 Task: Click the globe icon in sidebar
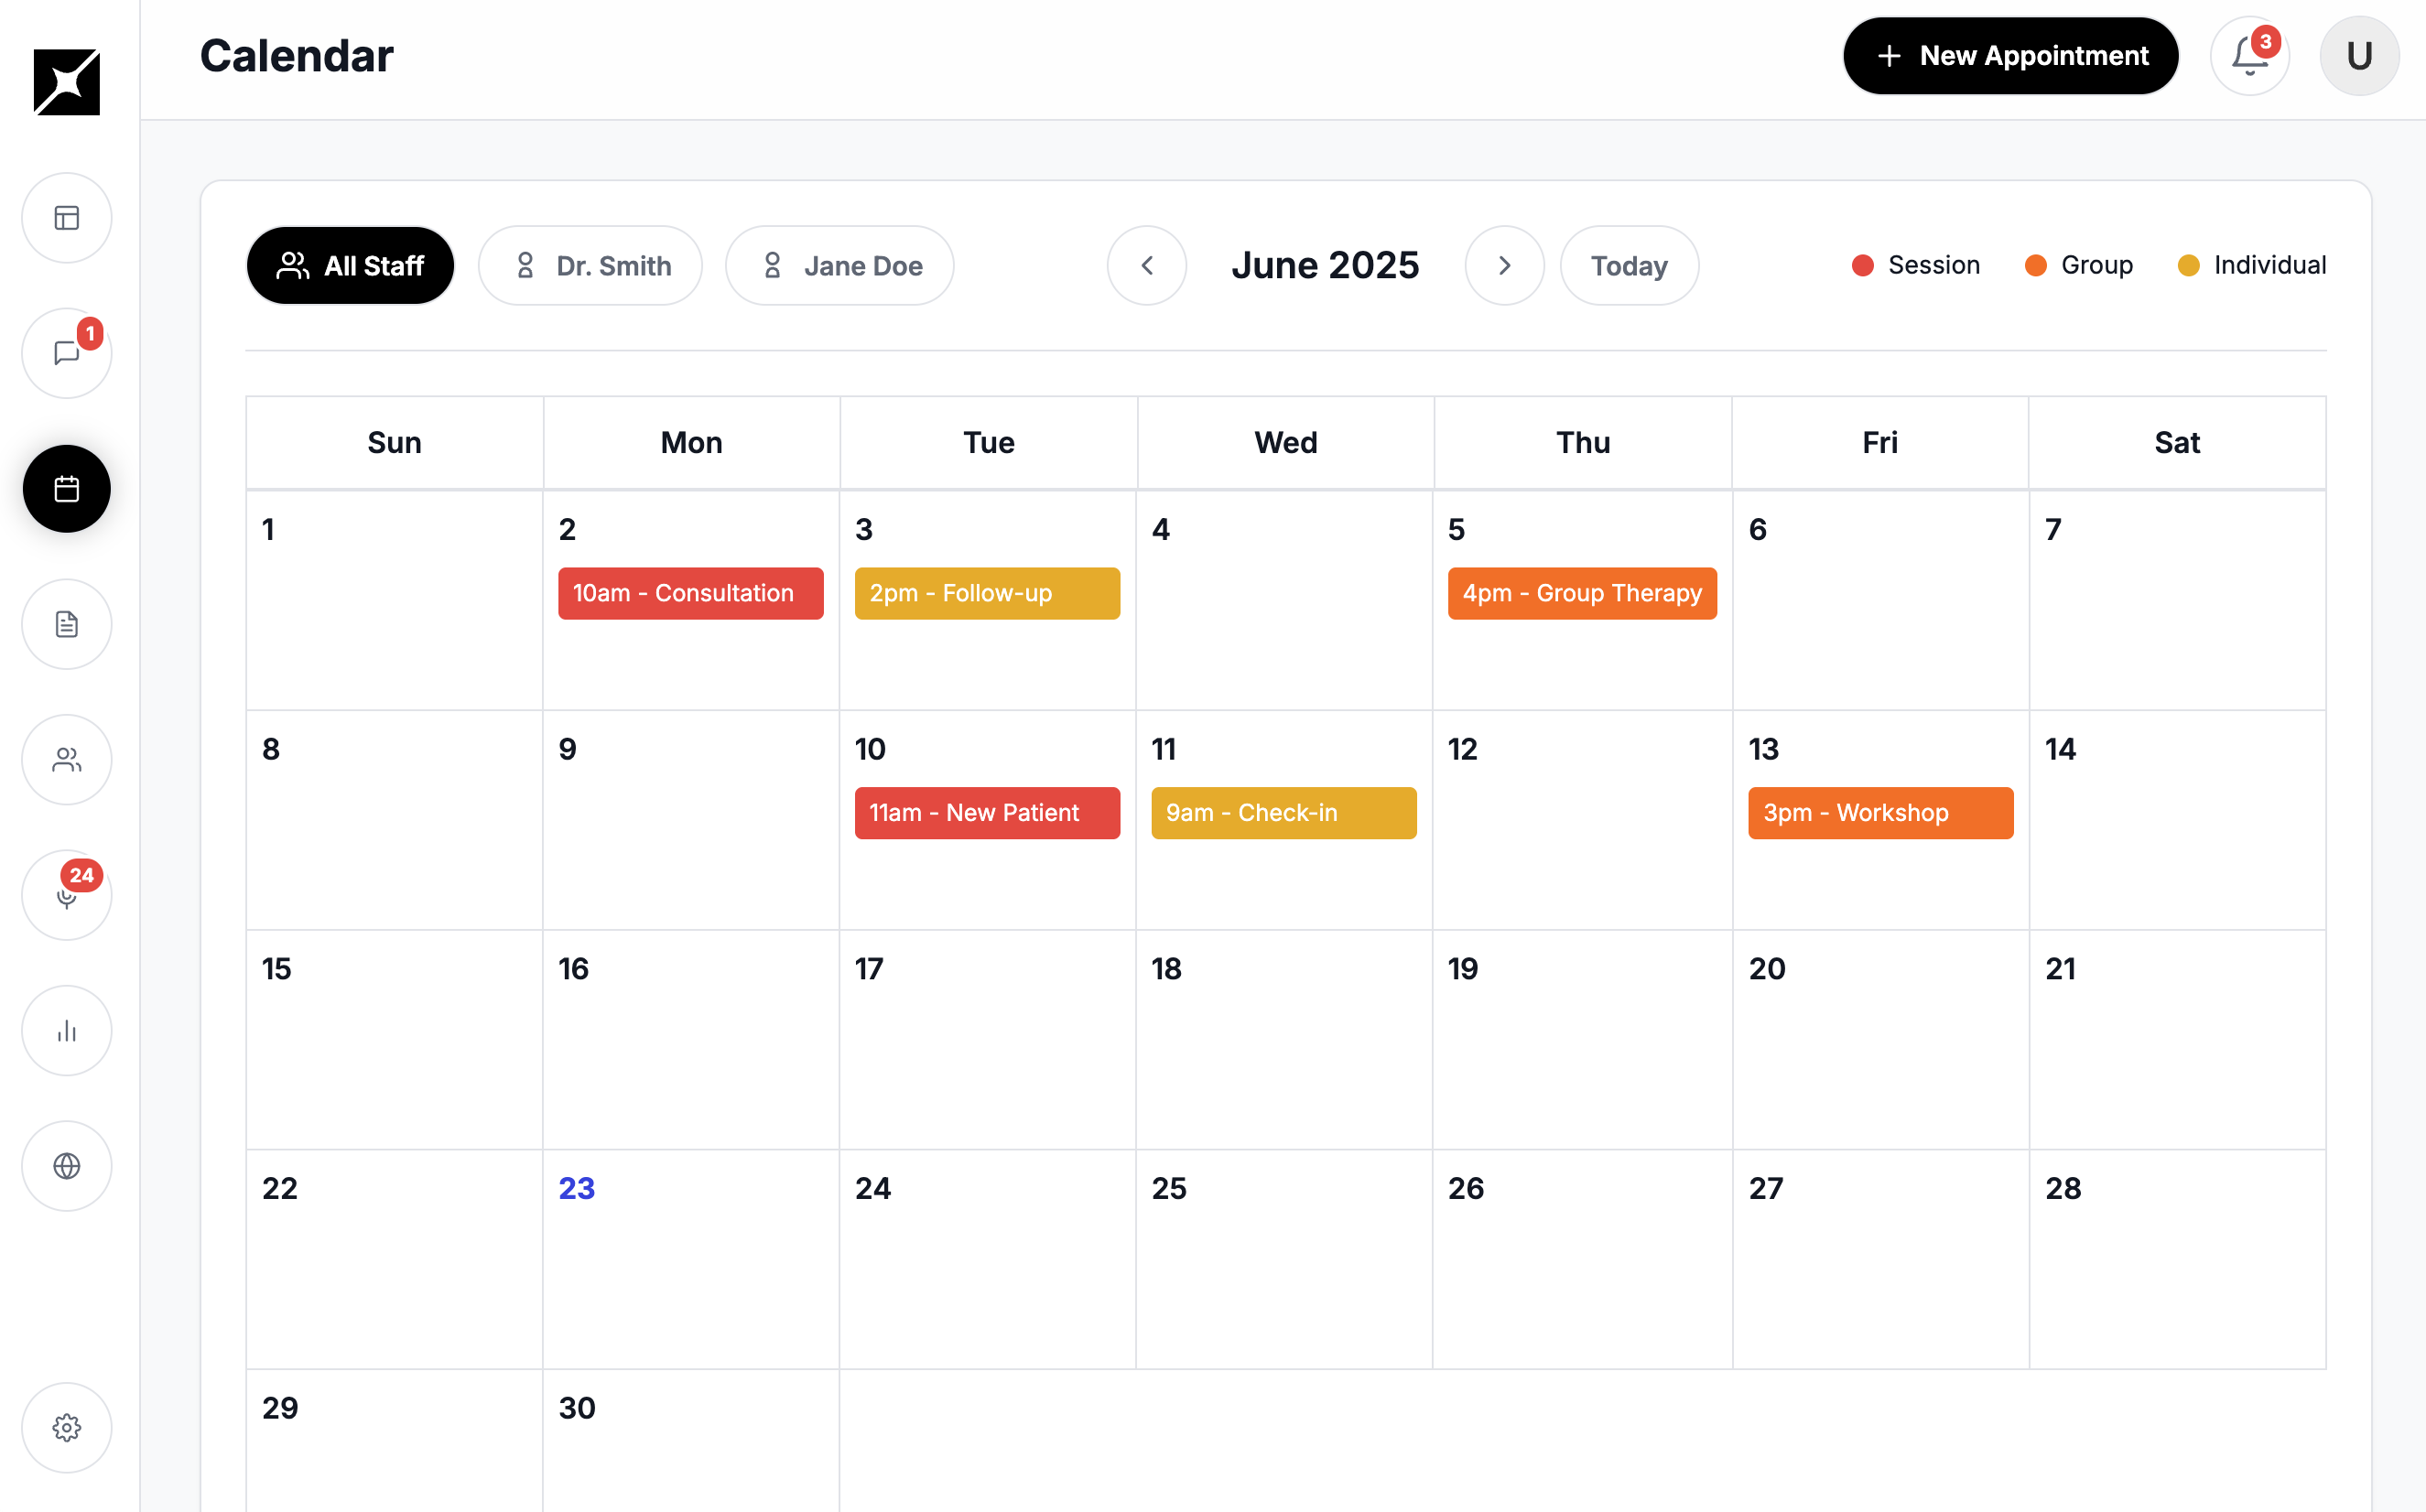coord(66,1166)
